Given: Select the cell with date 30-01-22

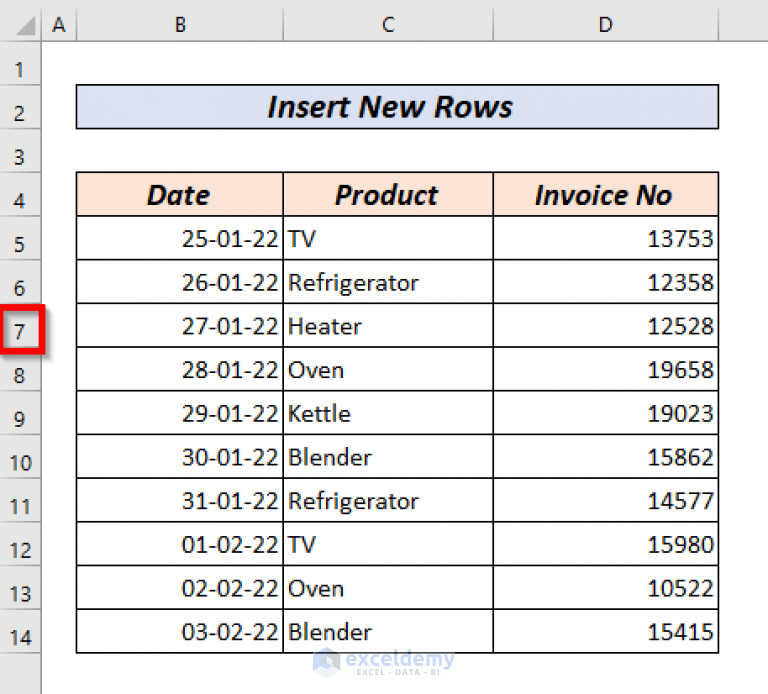Looking at the screenshot, I should [x=180, y=456].
